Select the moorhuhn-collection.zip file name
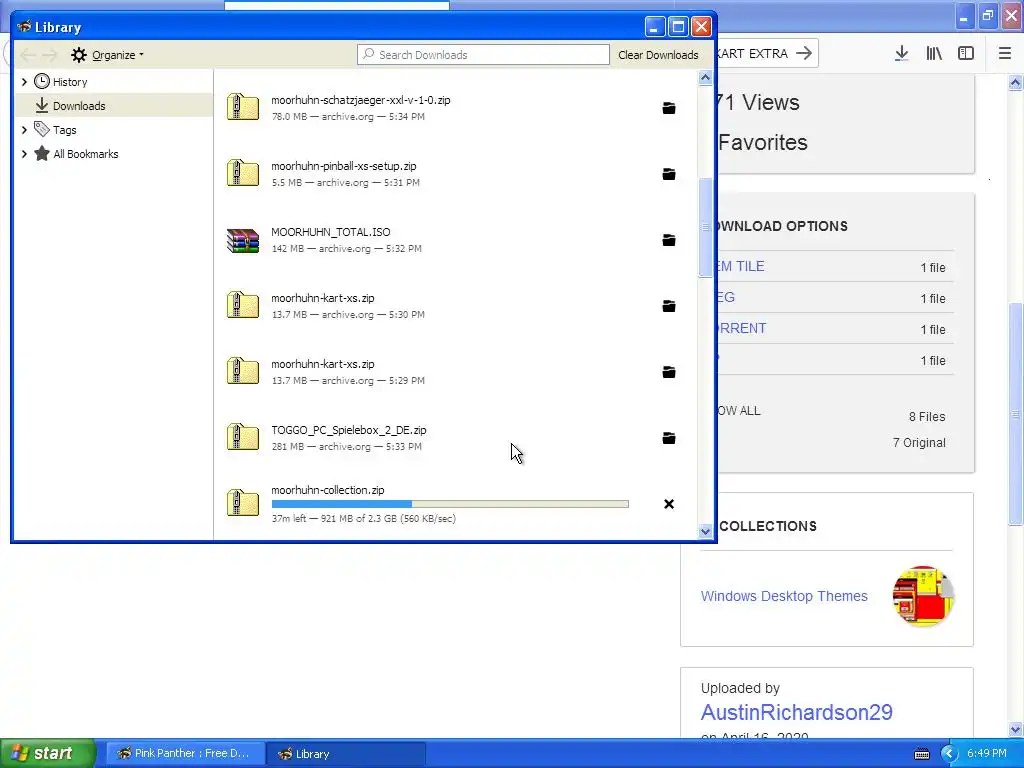Screen dimensions: 1024x768 click(x=328, y=490)
